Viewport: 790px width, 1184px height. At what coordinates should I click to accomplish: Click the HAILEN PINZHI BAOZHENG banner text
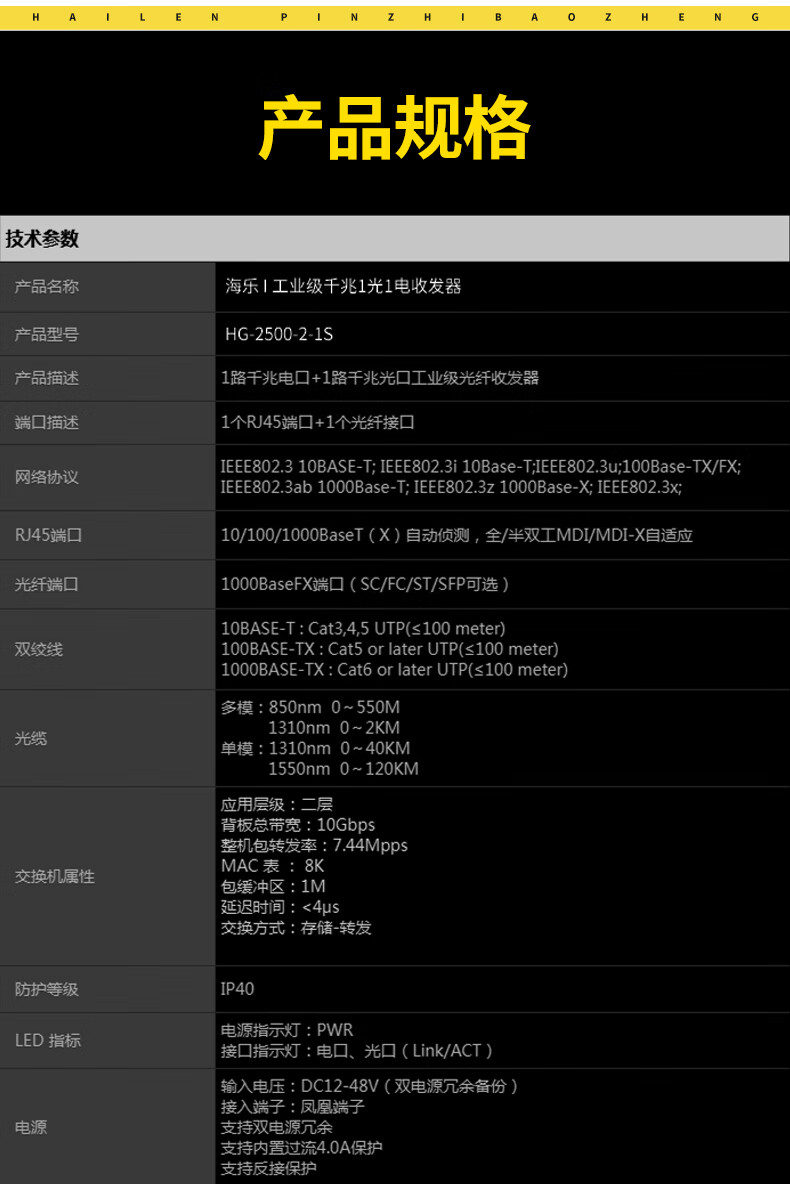tap(395, 17)
